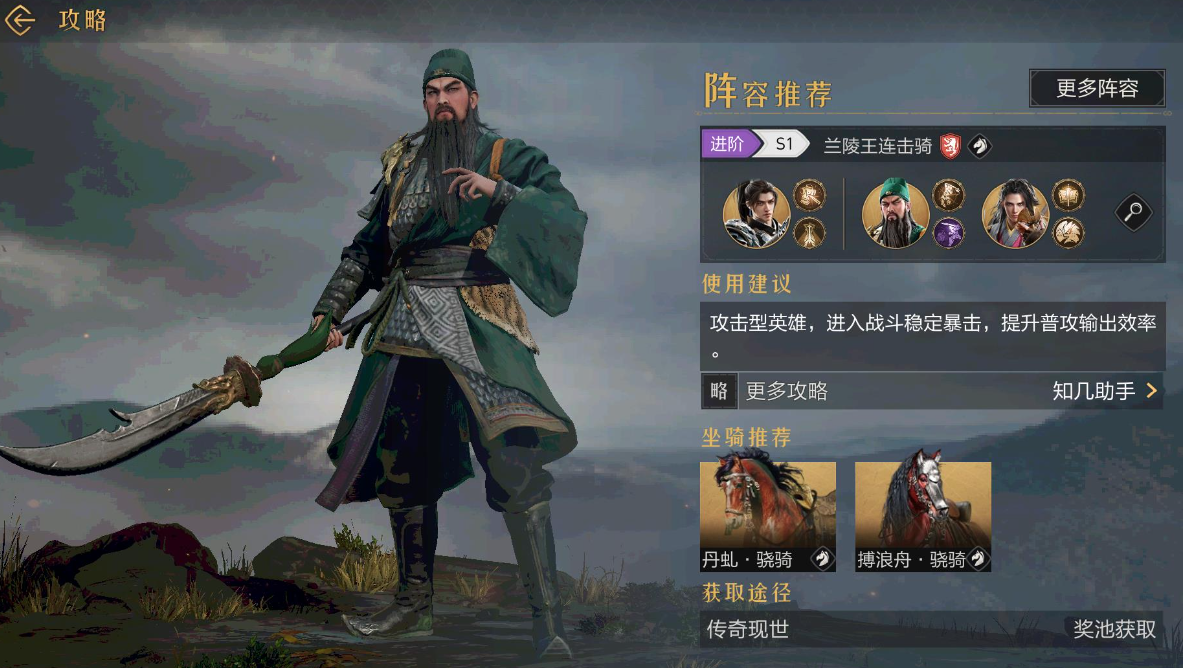The width and height of the screenshot is (1183, 668).
Task: Open the 更多攻略 guide row
Action: 933,391
